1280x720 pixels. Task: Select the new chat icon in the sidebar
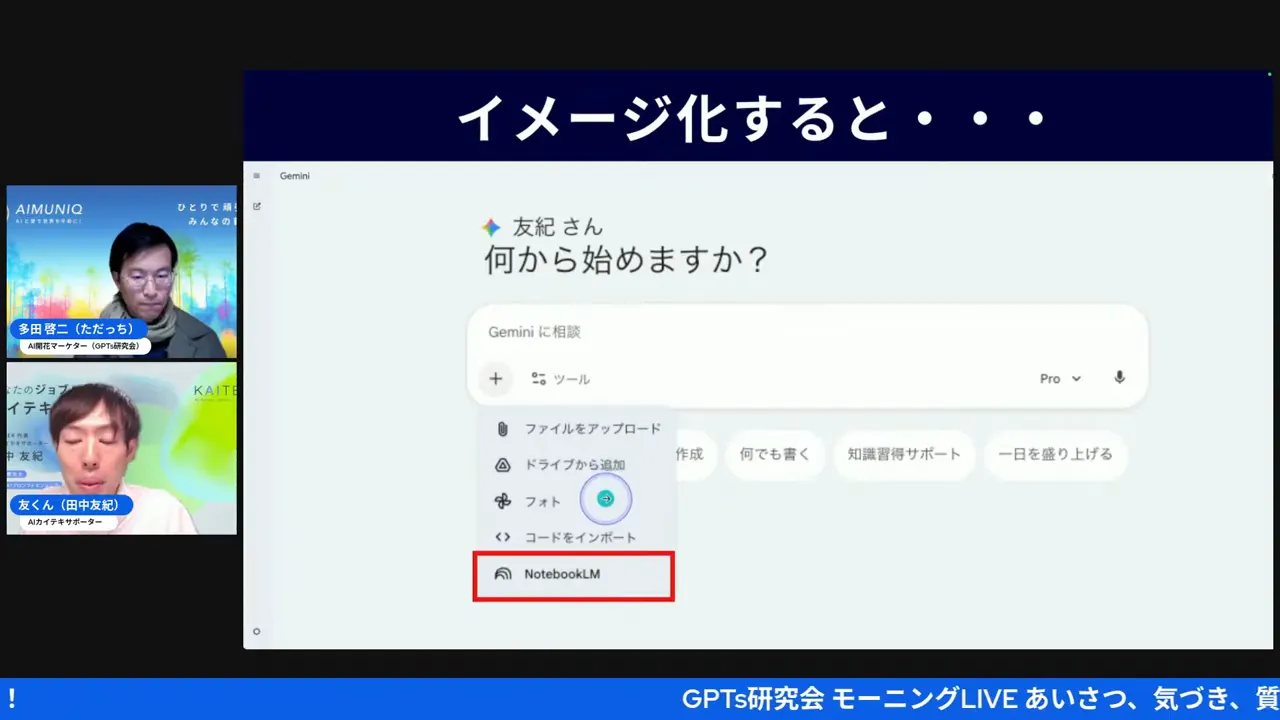257,206
